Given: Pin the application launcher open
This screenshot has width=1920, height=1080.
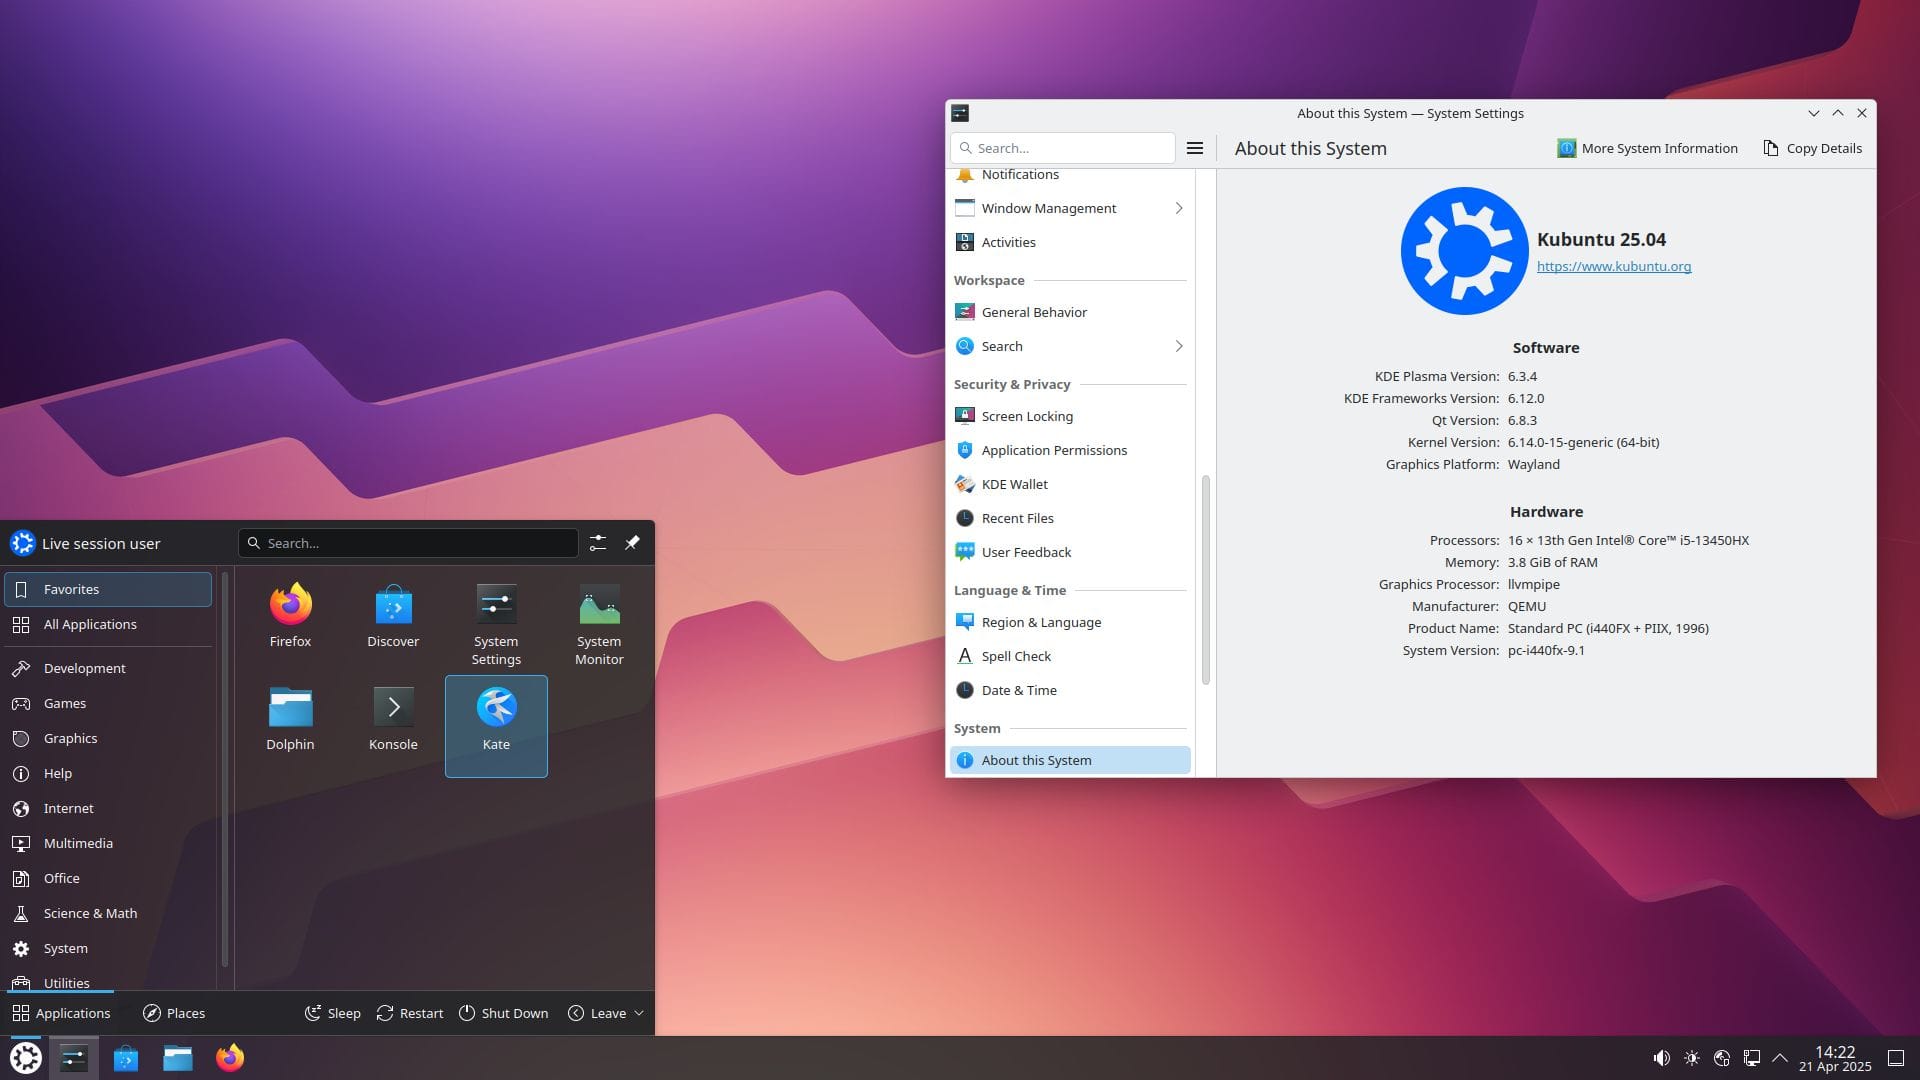Looking at the screenshot, I should coord(632,542).
